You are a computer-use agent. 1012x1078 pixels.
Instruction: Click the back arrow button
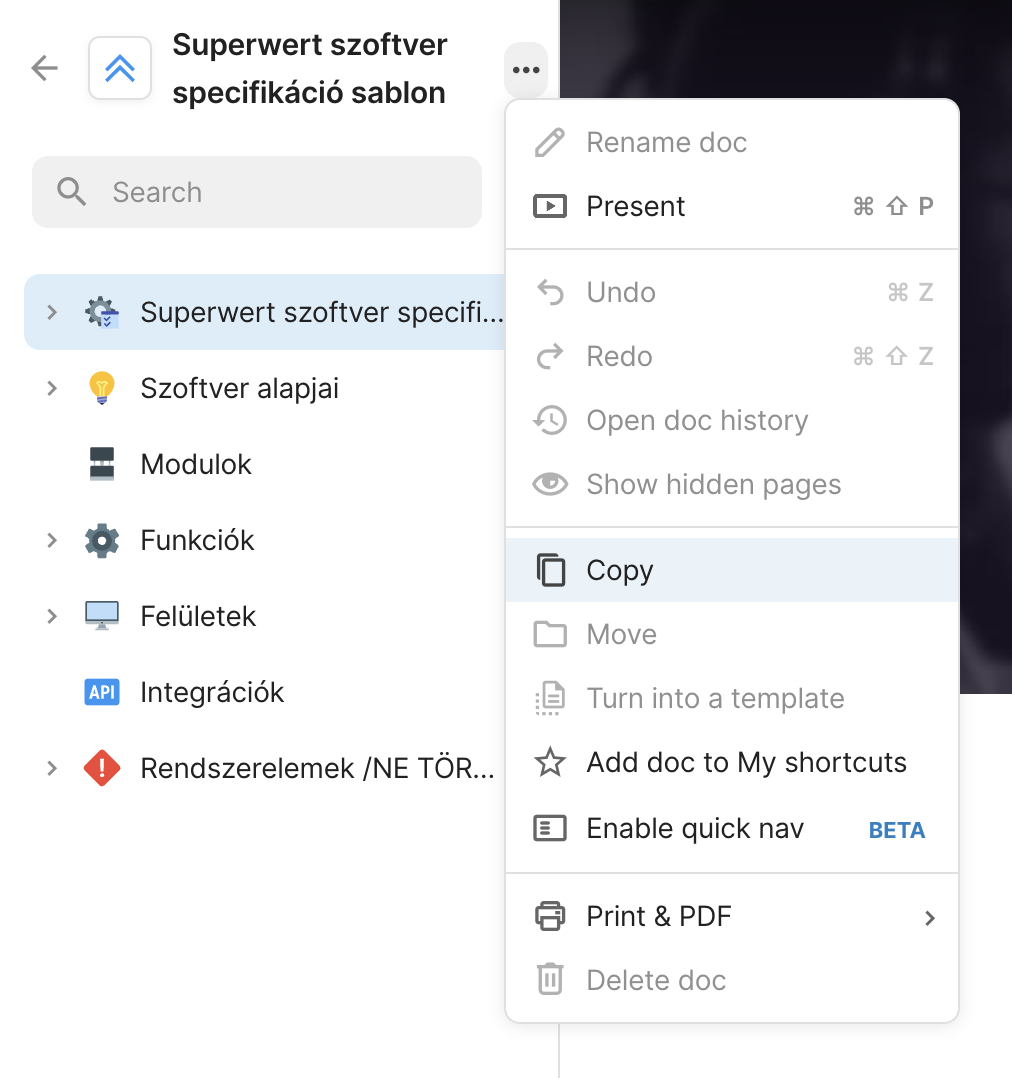[44, 68]
